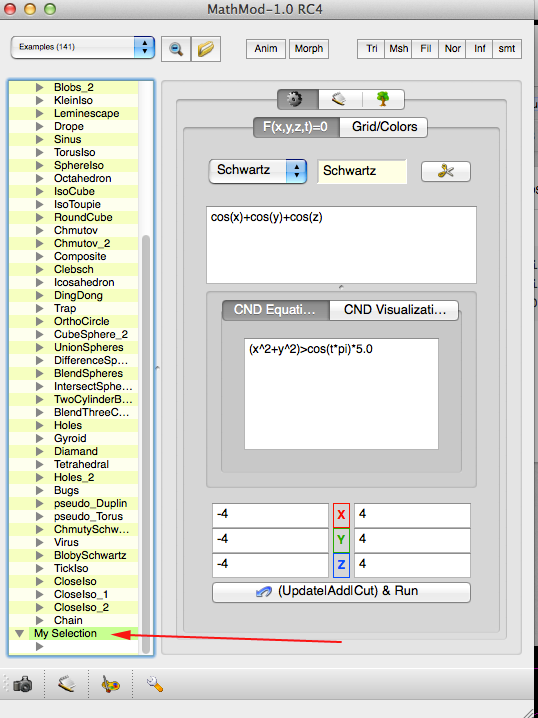538x718 pixels.
Task: Collapse the My Selection tree node
Action: point(19,634)
